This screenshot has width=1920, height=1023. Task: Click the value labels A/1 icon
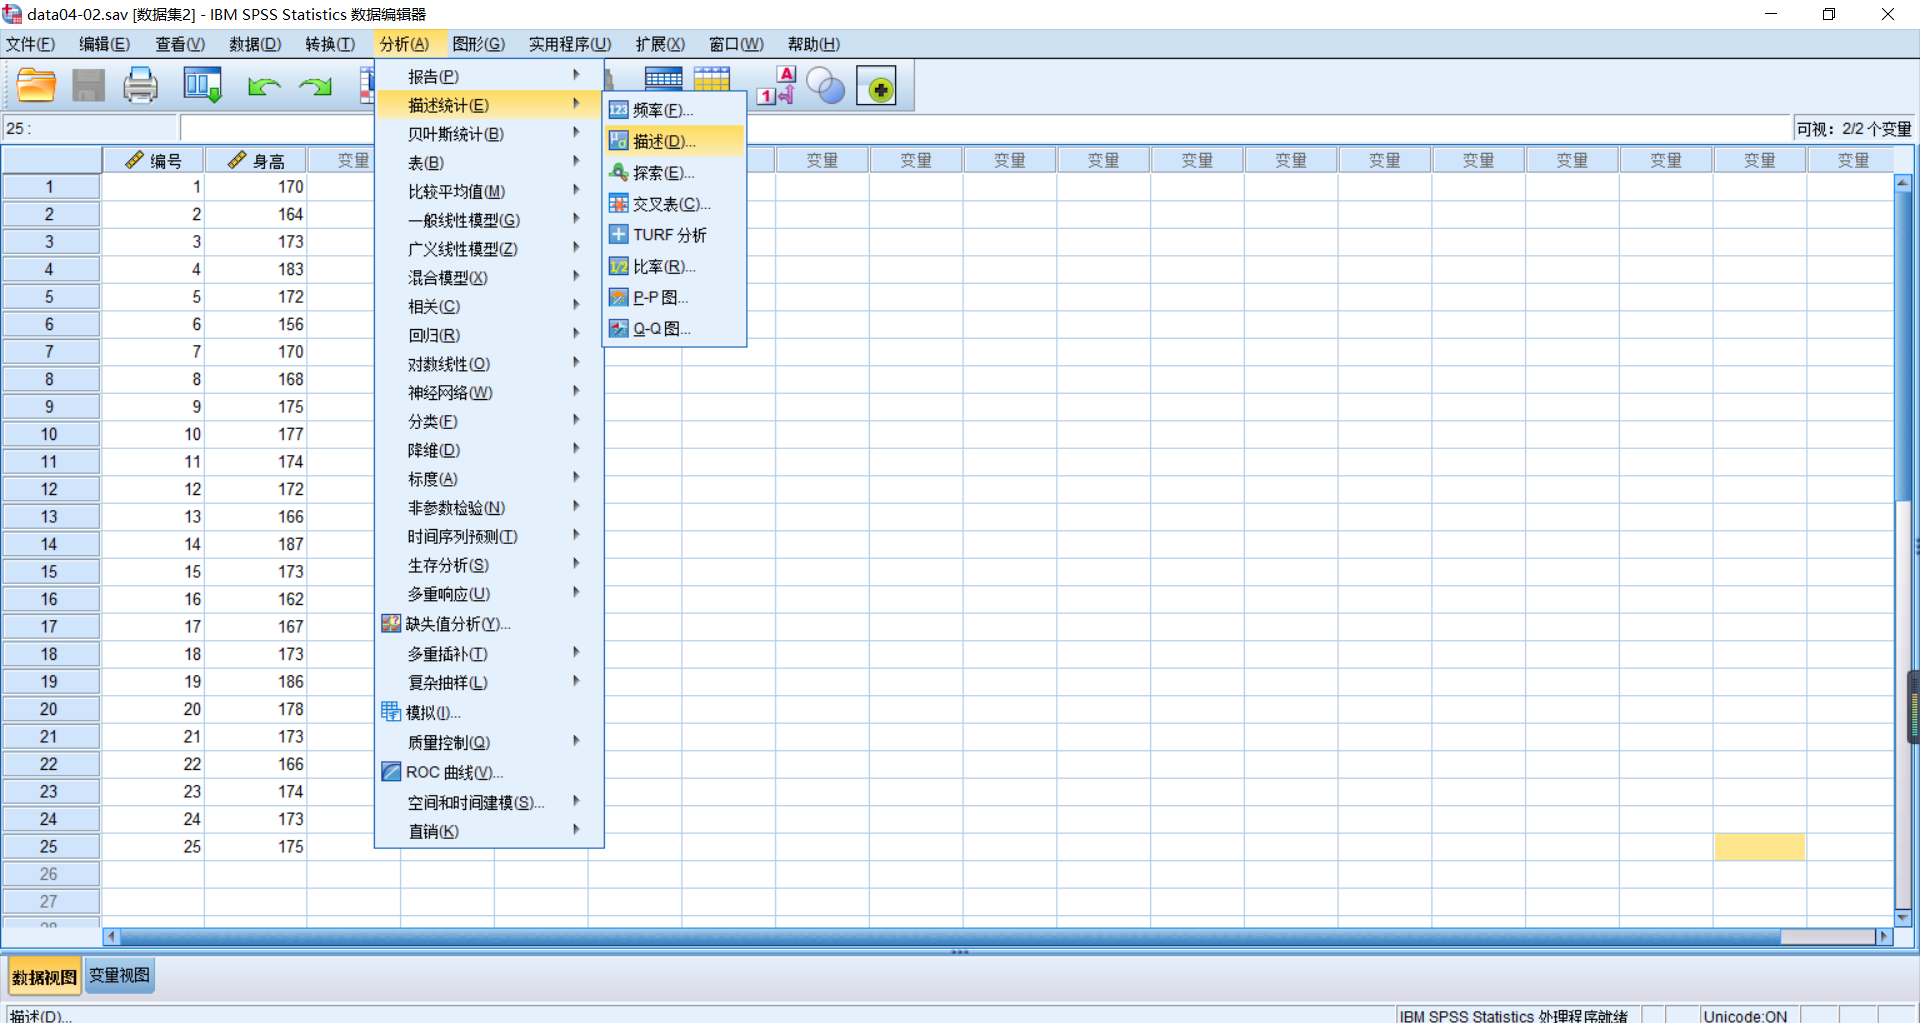click(777, 86)
